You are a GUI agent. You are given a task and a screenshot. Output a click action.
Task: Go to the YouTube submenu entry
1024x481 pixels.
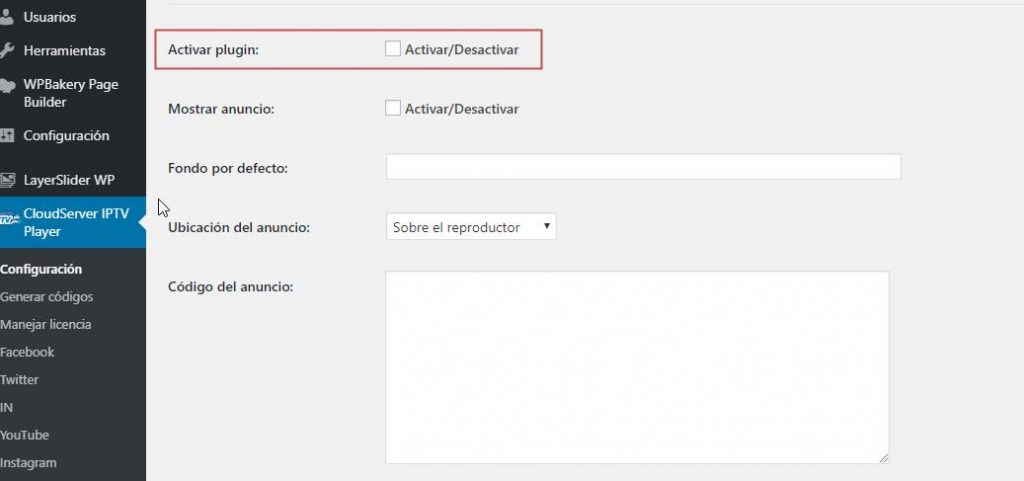click(24, 435)
